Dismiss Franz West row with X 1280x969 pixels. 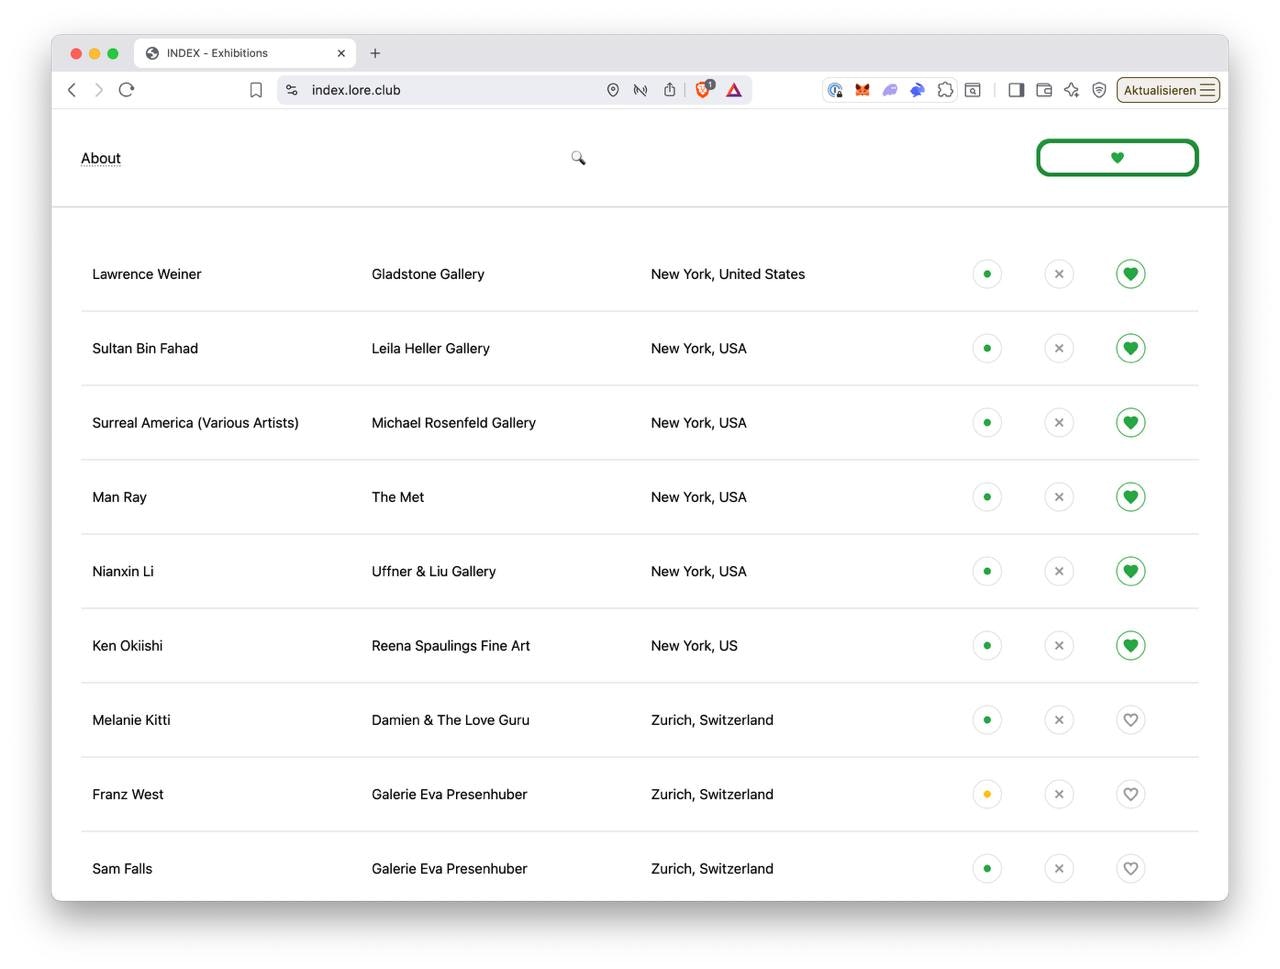(x=1059, y=794)
